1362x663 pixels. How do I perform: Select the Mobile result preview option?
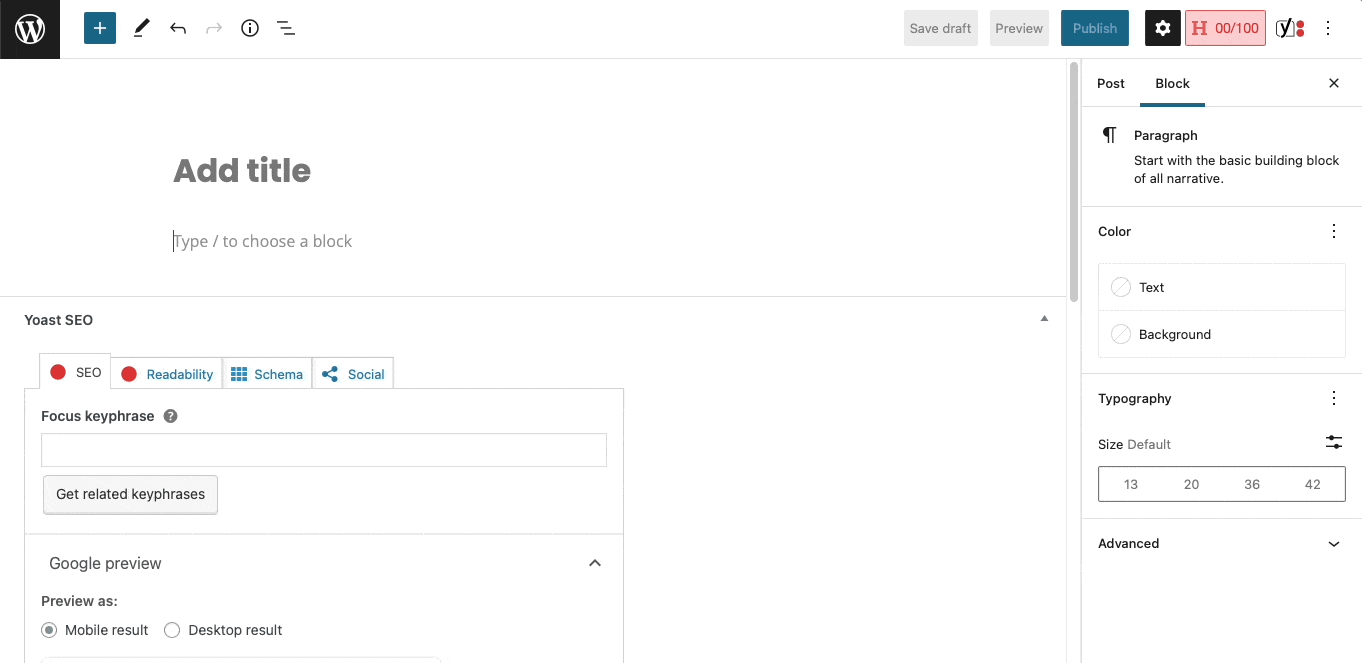(x=49, y=630)
